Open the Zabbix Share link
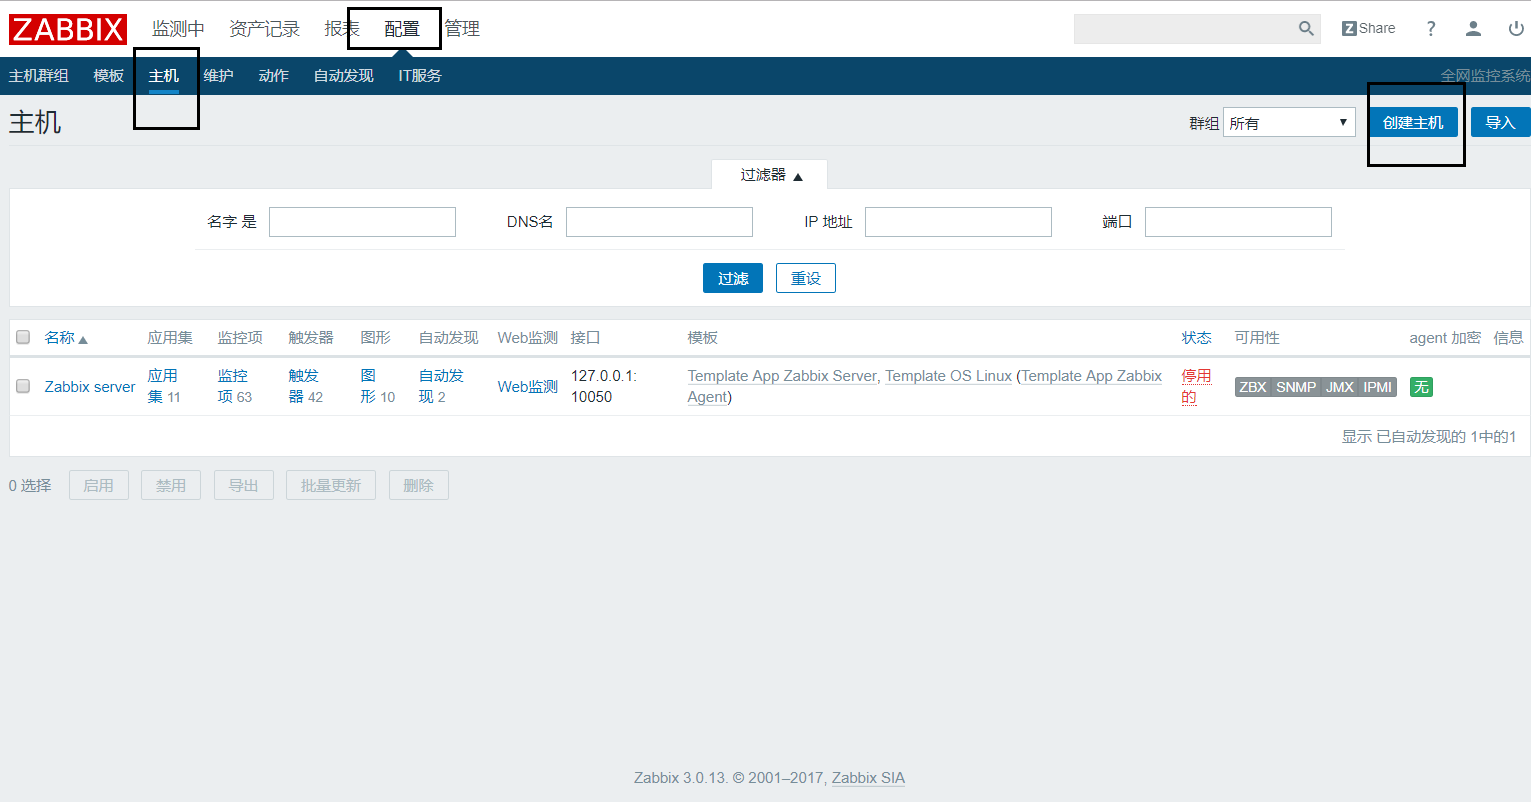This screenshot has height=802, width=1531. (1368, 29)
